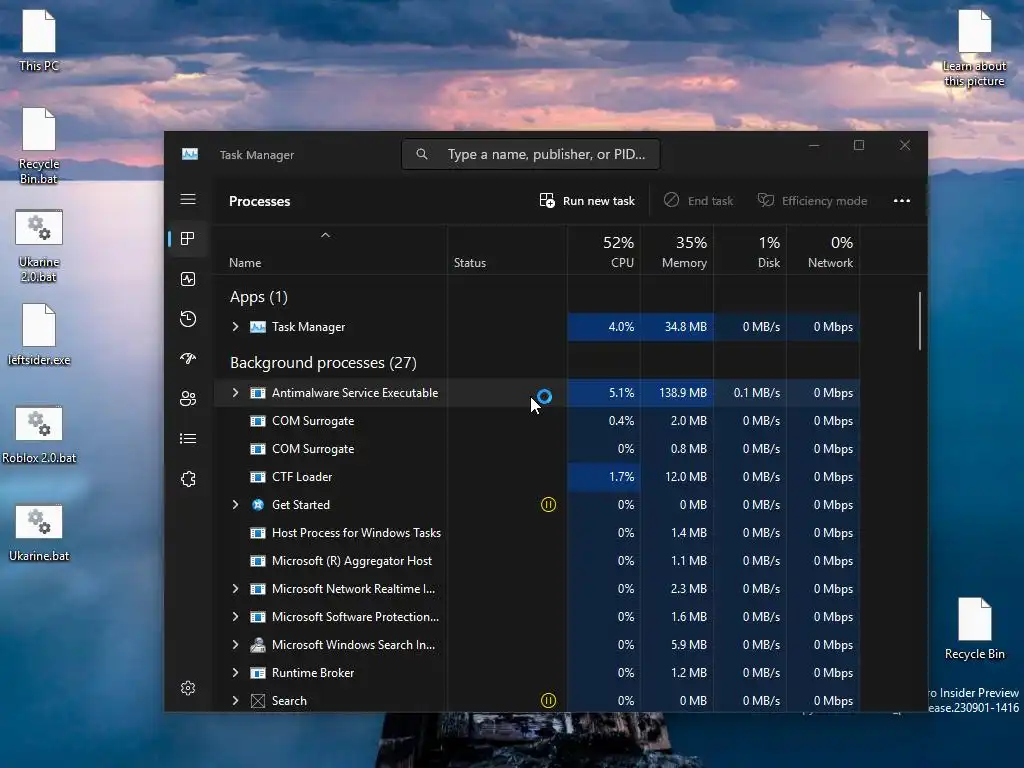Select the Roblox 2.0.bat desktop file

(39, 435)
